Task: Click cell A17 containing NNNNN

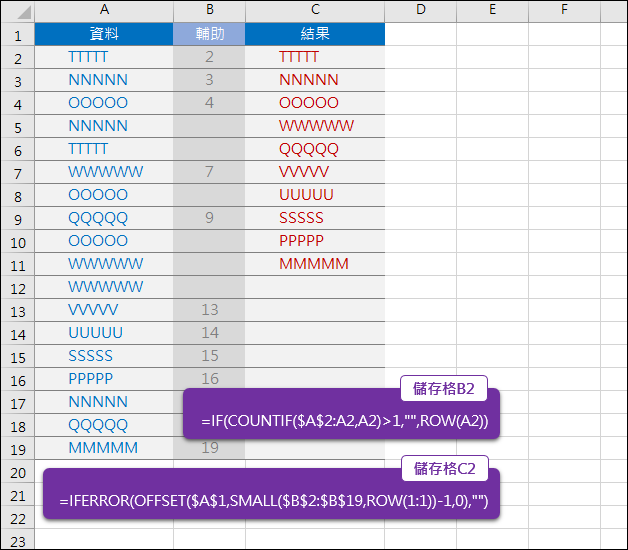Action: click(x=104, y=402)
